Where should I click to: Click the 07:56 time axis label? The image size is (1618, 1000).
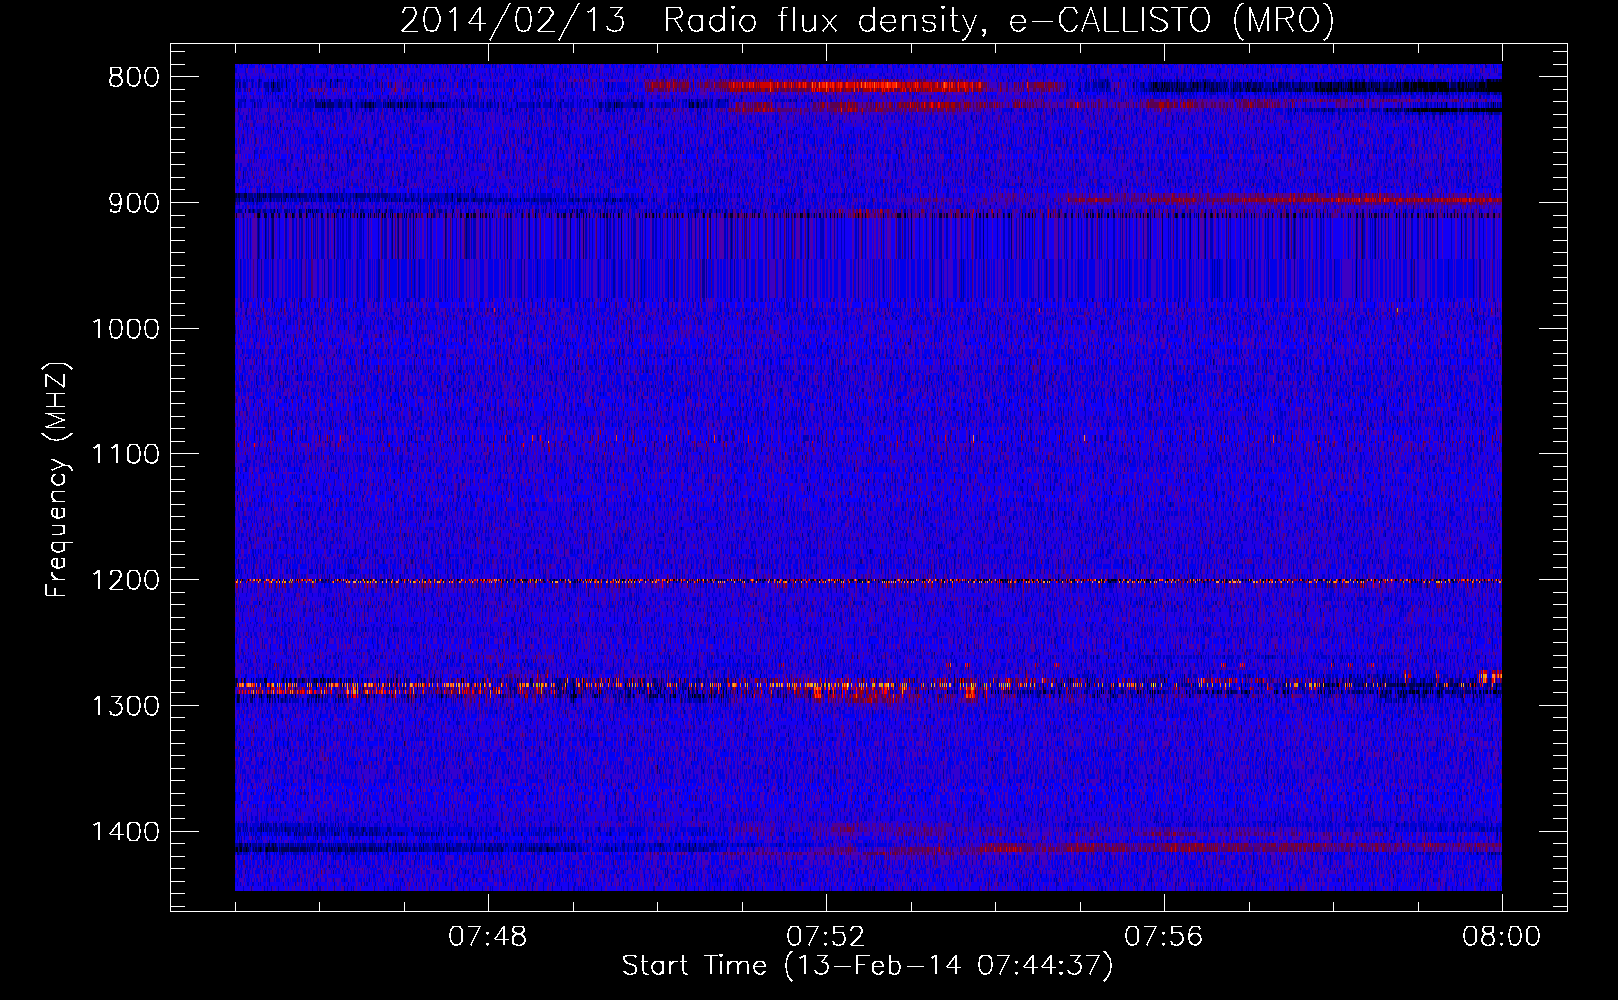pyautogui.click(x=1164, y=937)
